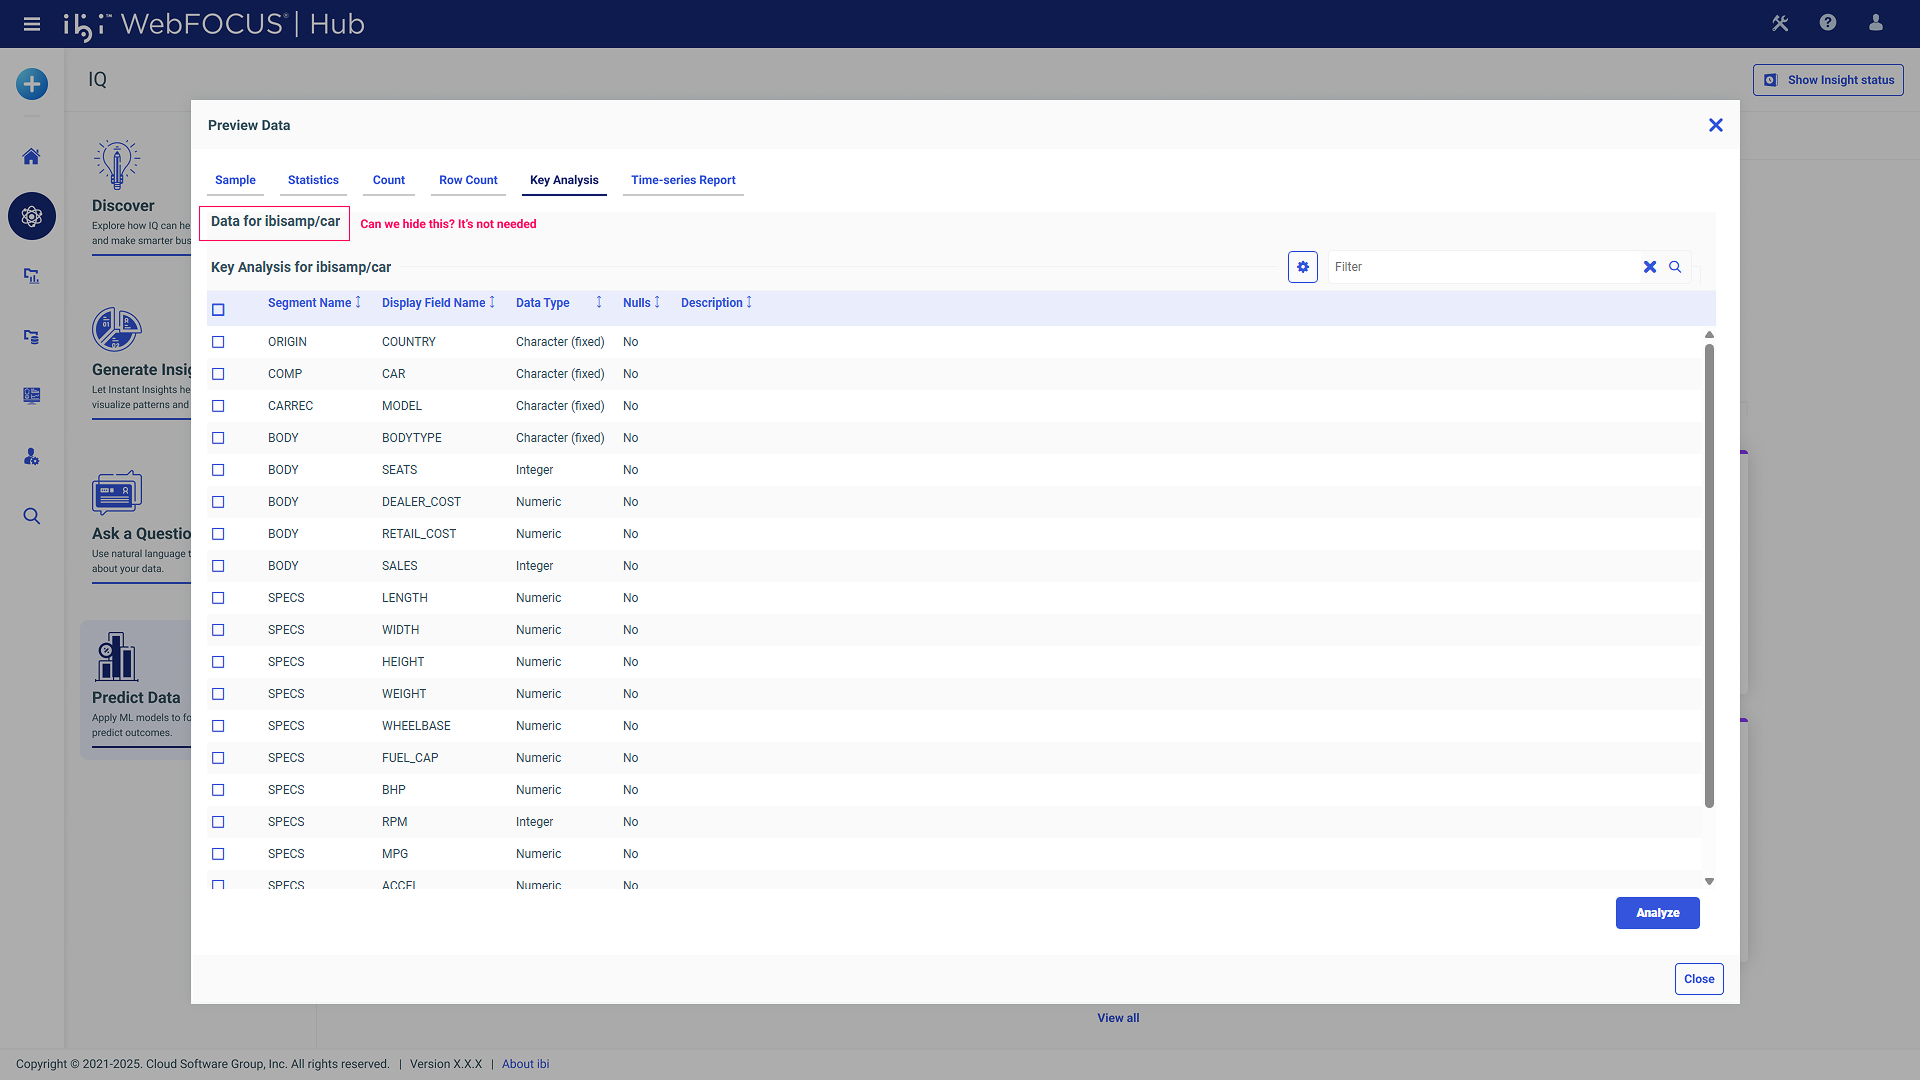Check the DEALER_COST row checkbox
Screen dimensions: 1920x1080
(218, 502)
